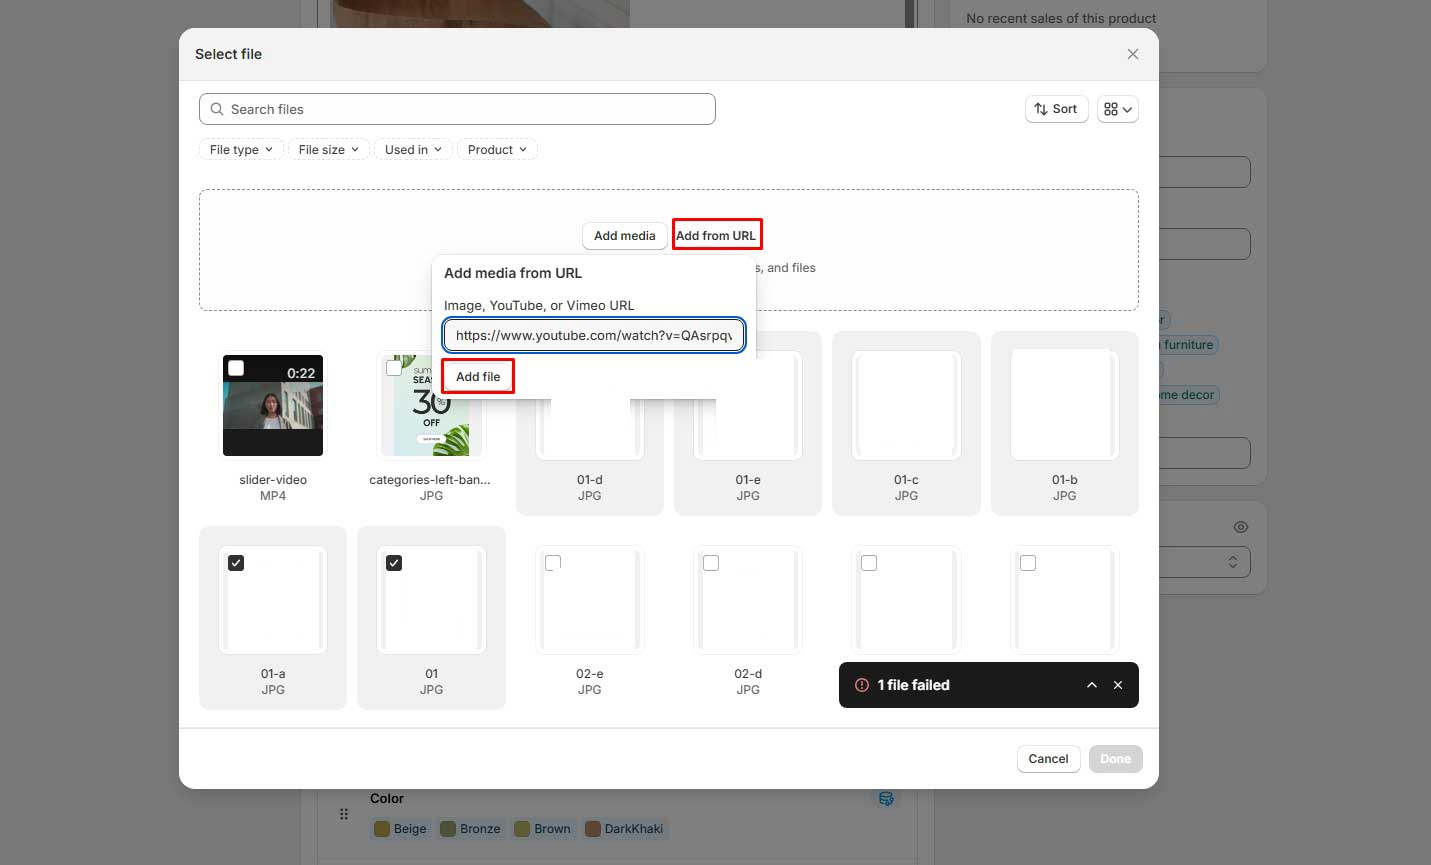Close the Select file dialog
The width and height of the screenshot is (1431, 865).
point(1132,54)
